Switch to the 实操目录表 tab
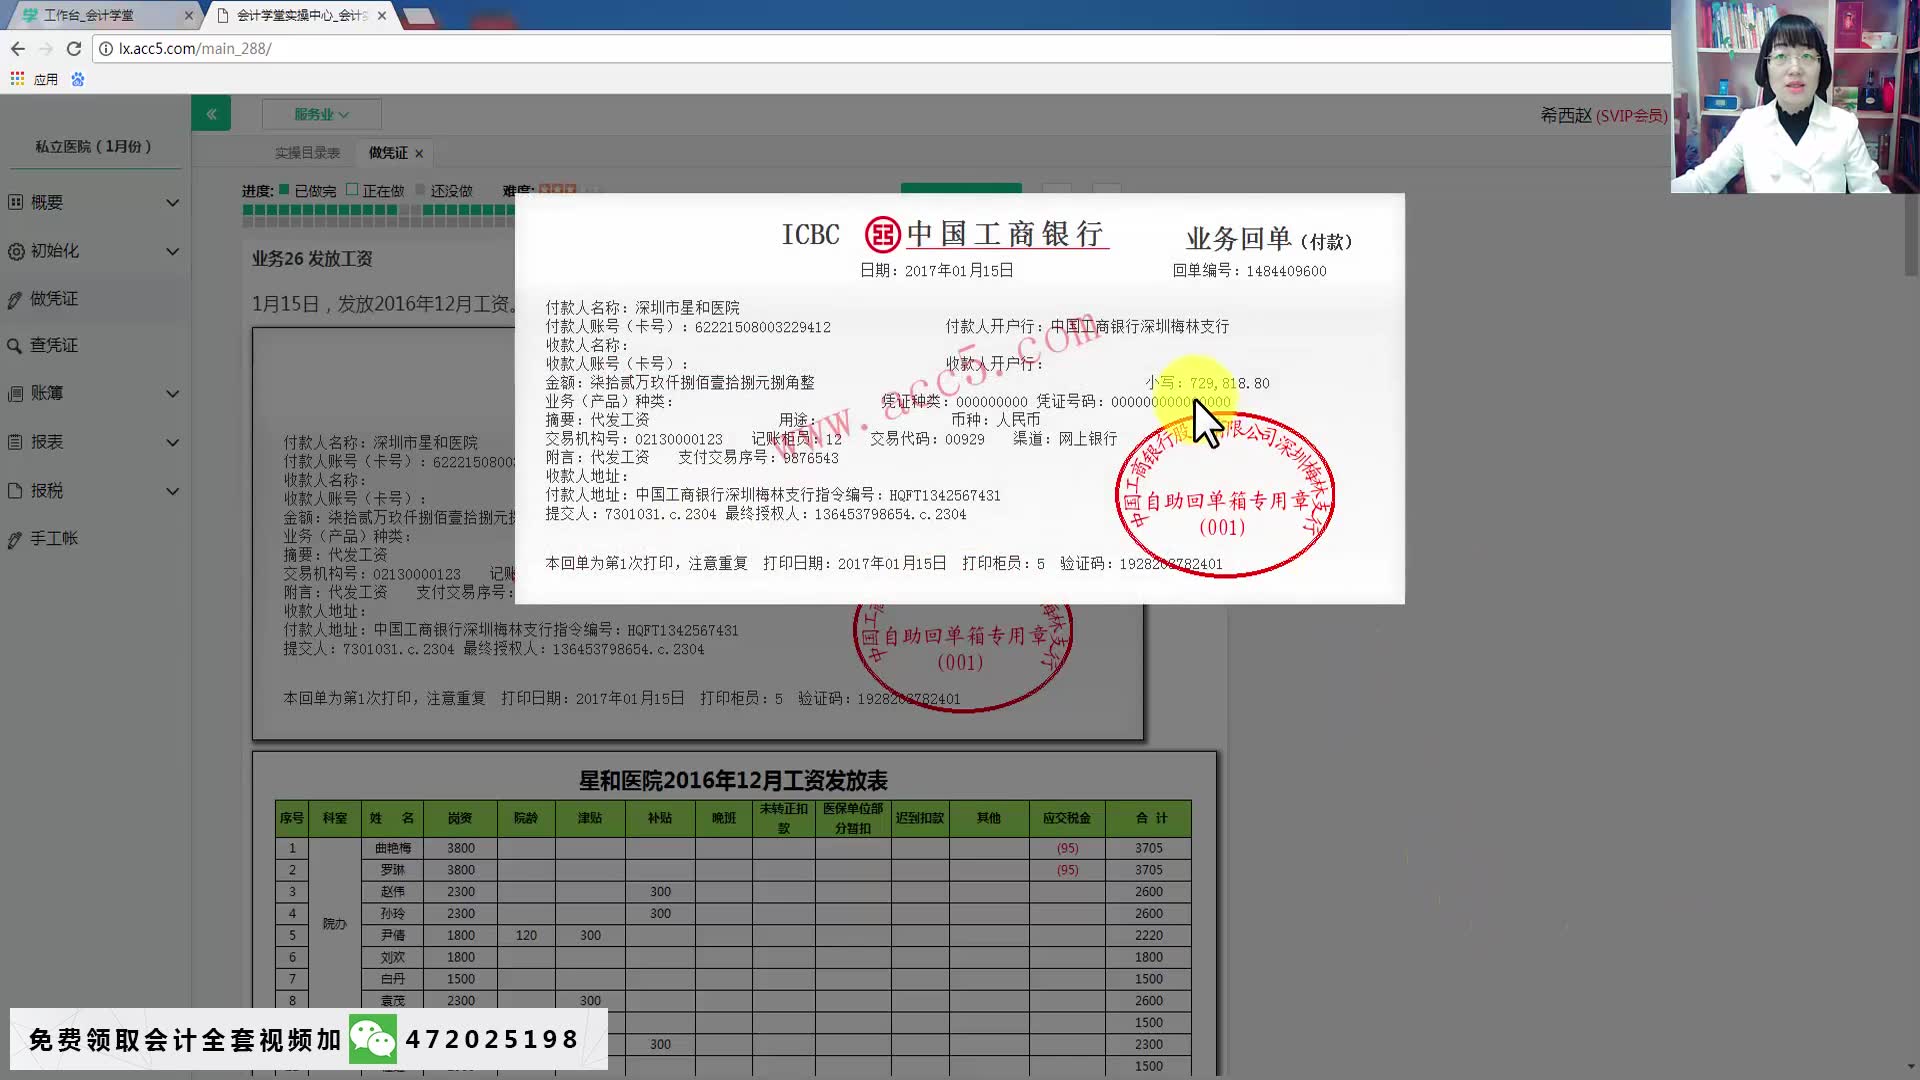Screen dimensions: 1920x1080 click(x=308, y=153)
